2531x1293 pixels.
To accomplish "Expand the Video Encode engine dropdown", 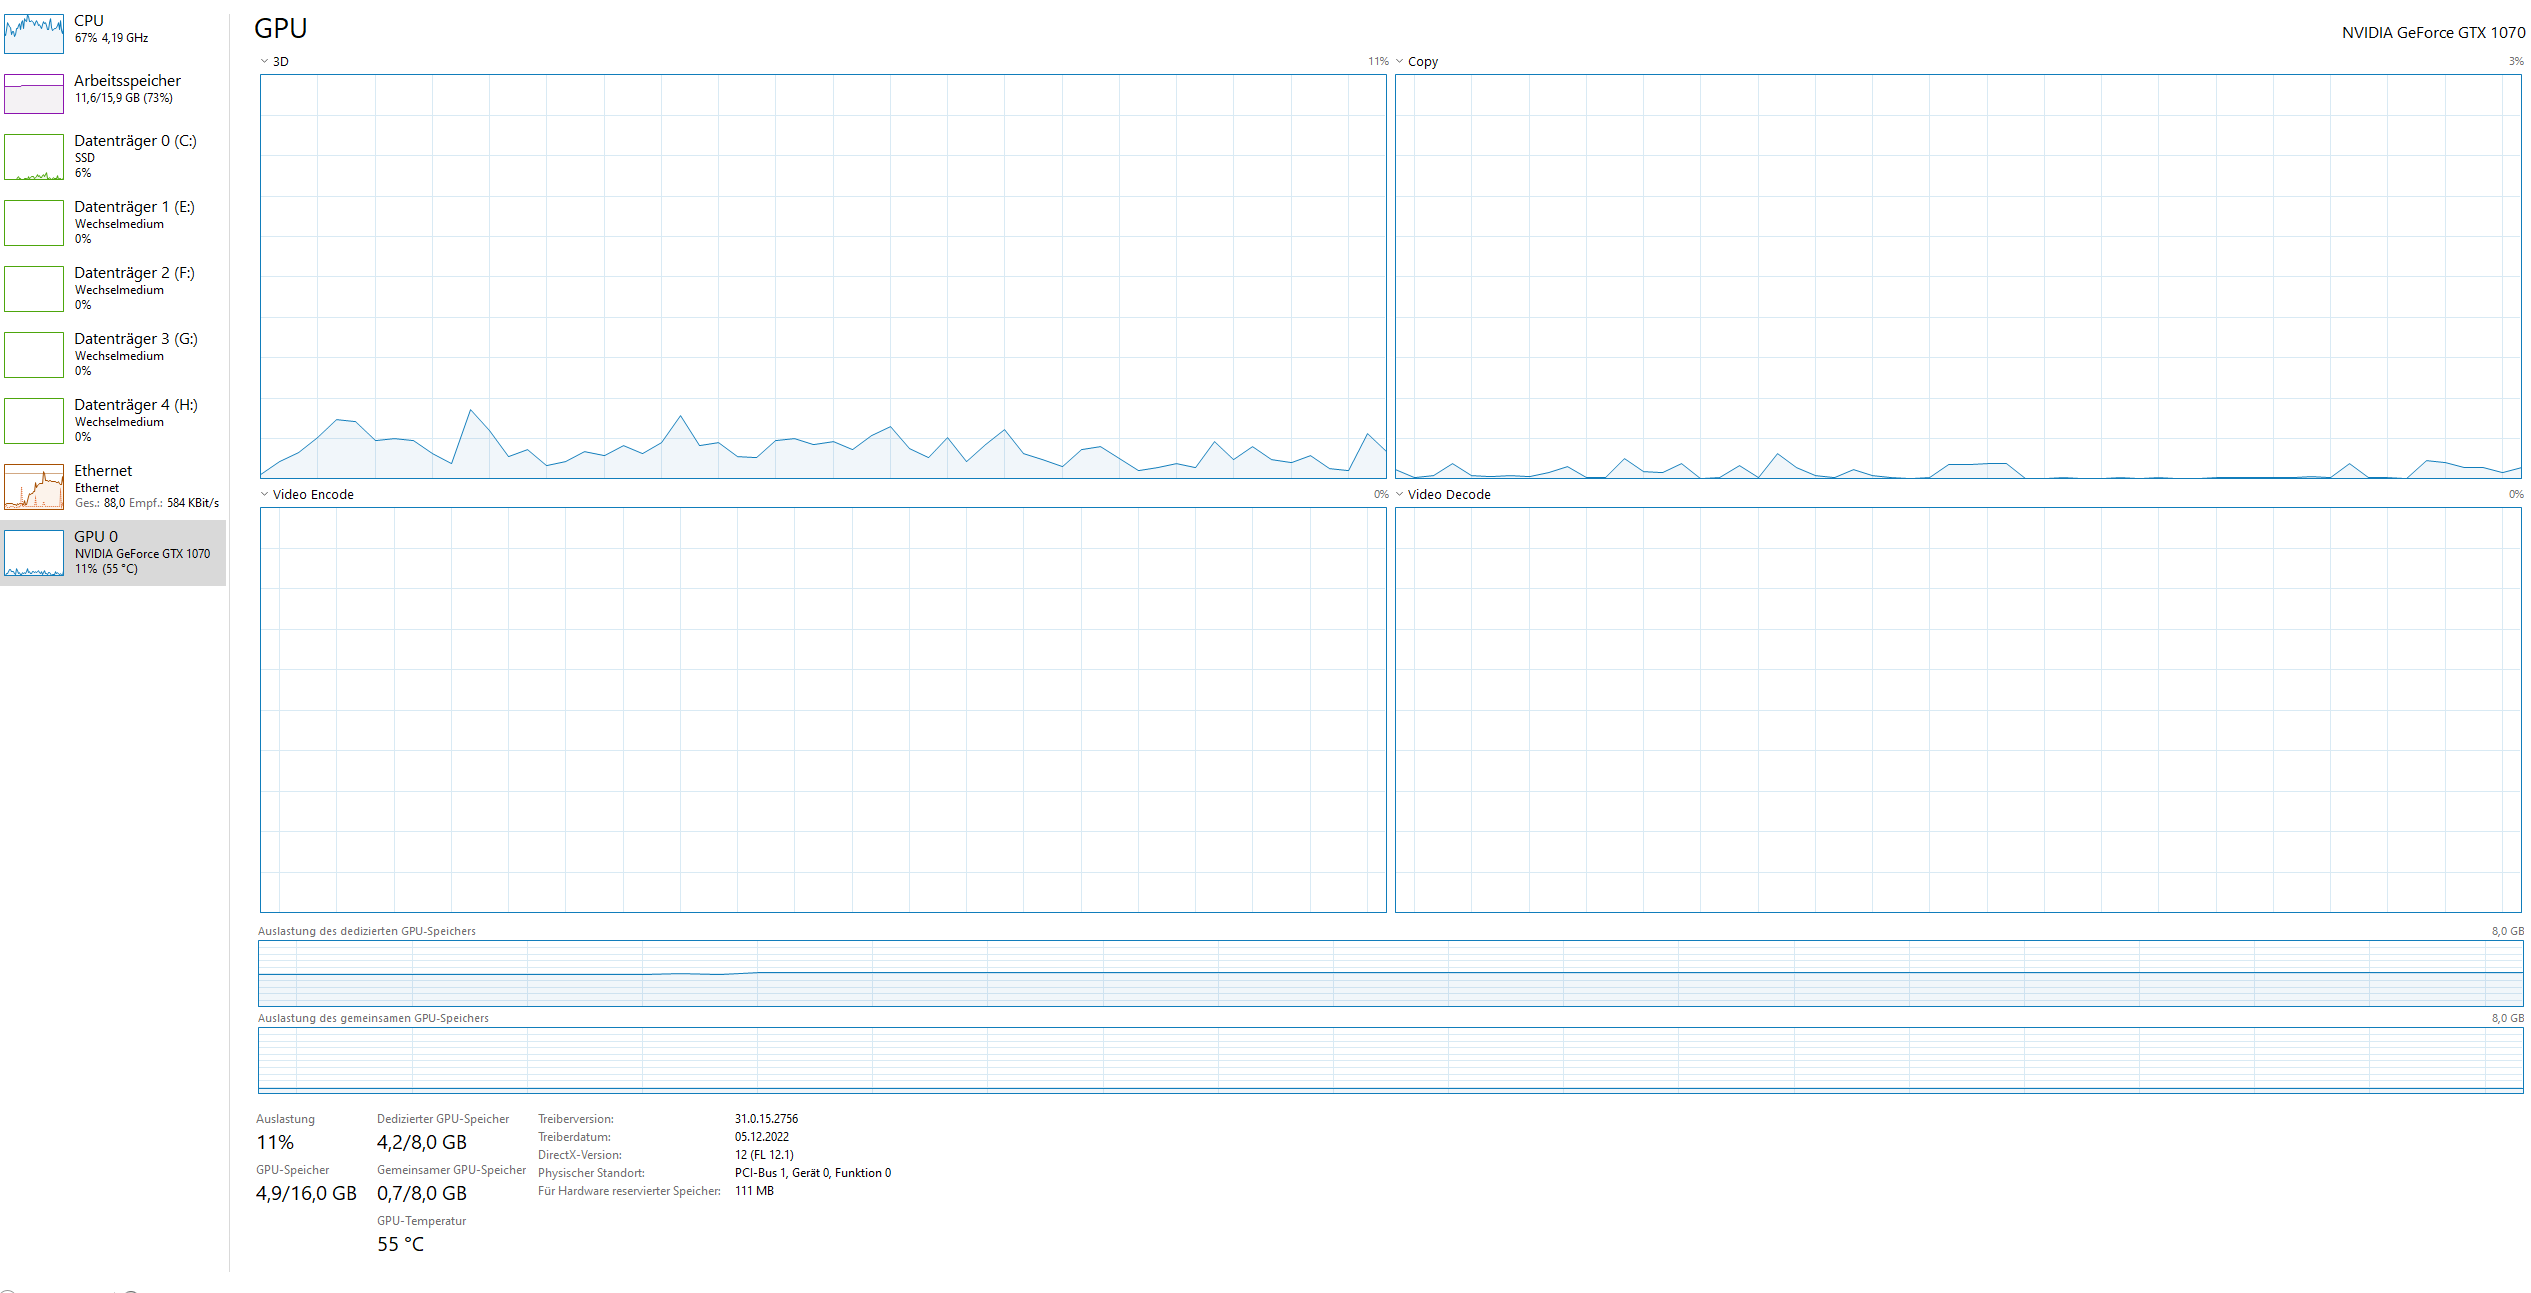I will point(265,494).
